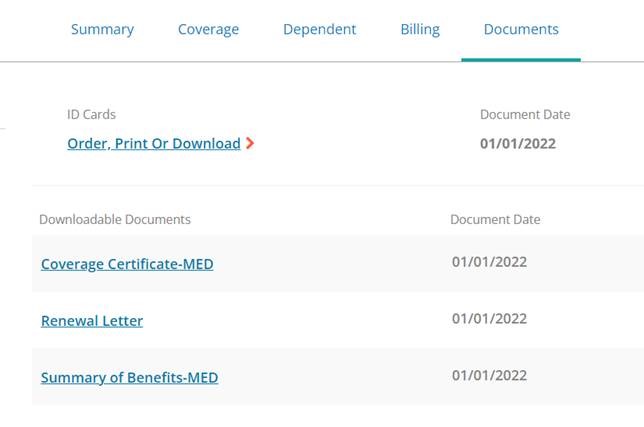The width and height of the screenshot is (644, 427).
Task: Click empty middle area of Renewal Letter row
Action: pos(296,320)
